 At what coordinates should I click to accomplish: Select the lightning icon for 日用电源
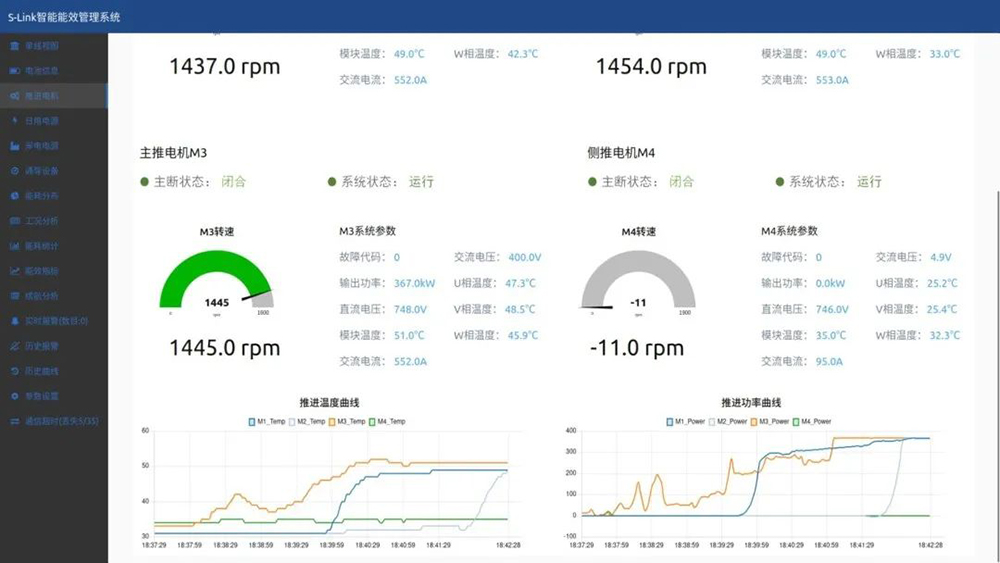(x=14, y=121)
